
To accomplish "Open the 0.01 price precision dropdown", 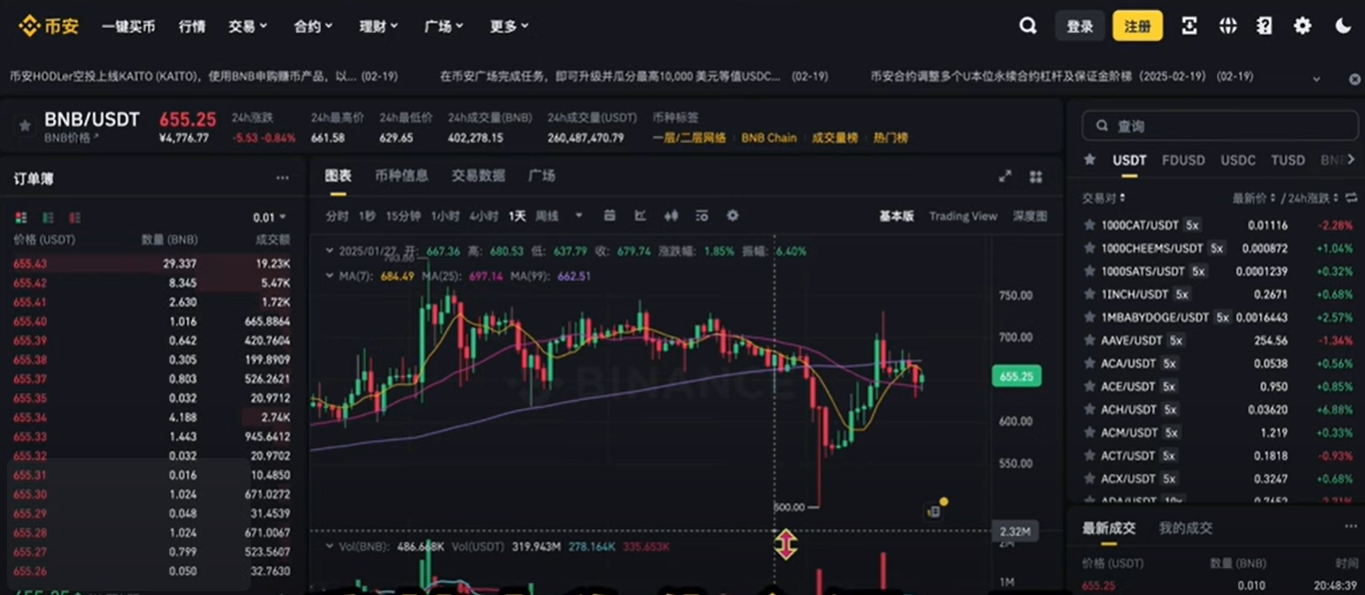I will pos(270,217).
